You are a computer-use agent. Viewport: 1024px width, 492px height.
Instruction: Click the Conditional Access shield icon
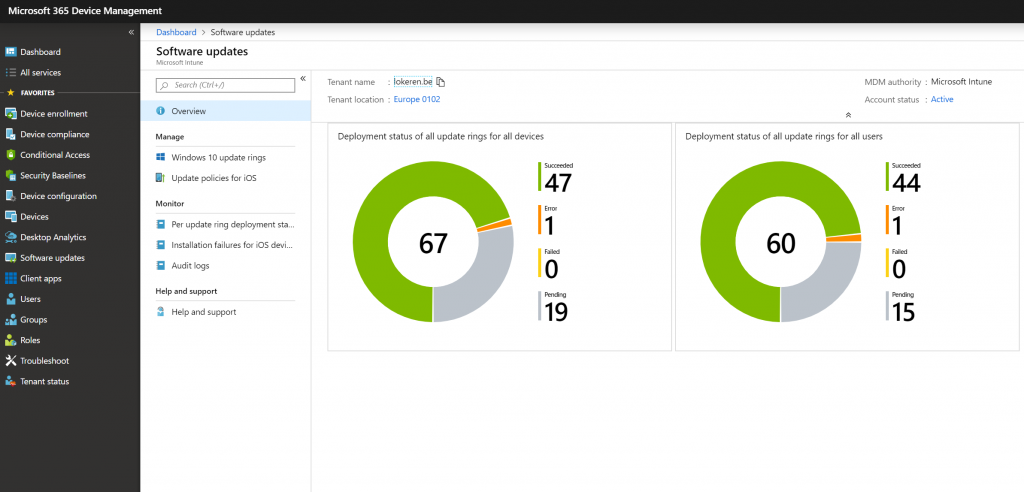tap(10, 155)
